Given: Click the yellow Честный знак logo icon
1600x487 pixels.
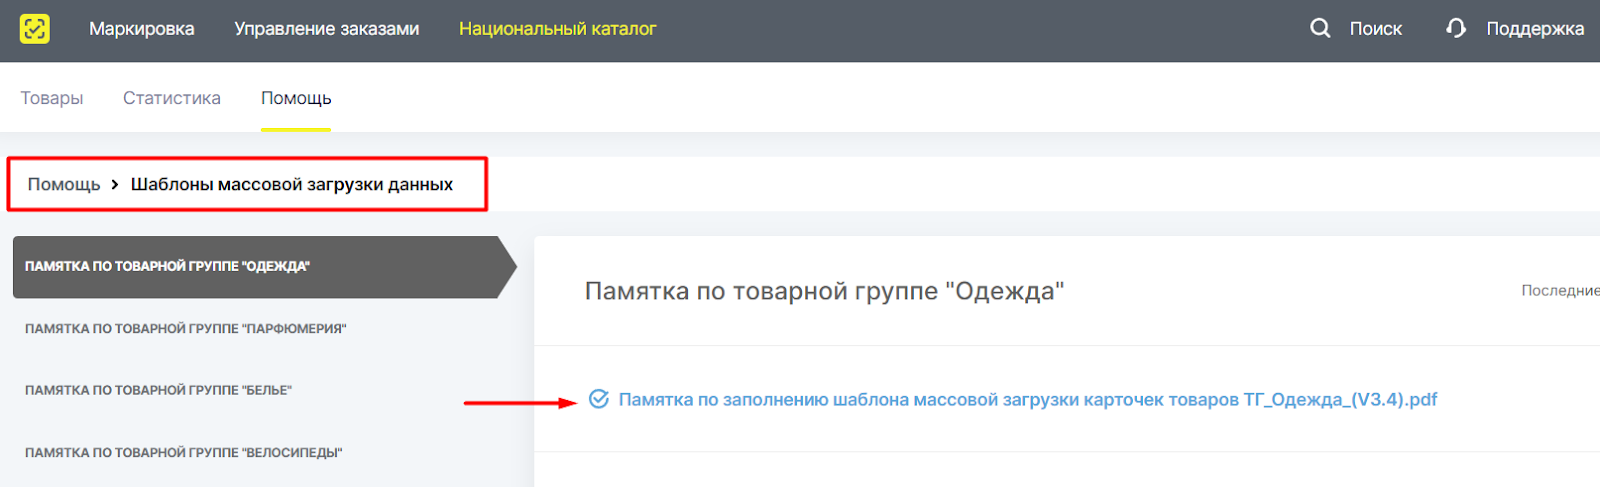Looking at the screenshot, I should tap(35, 29).
